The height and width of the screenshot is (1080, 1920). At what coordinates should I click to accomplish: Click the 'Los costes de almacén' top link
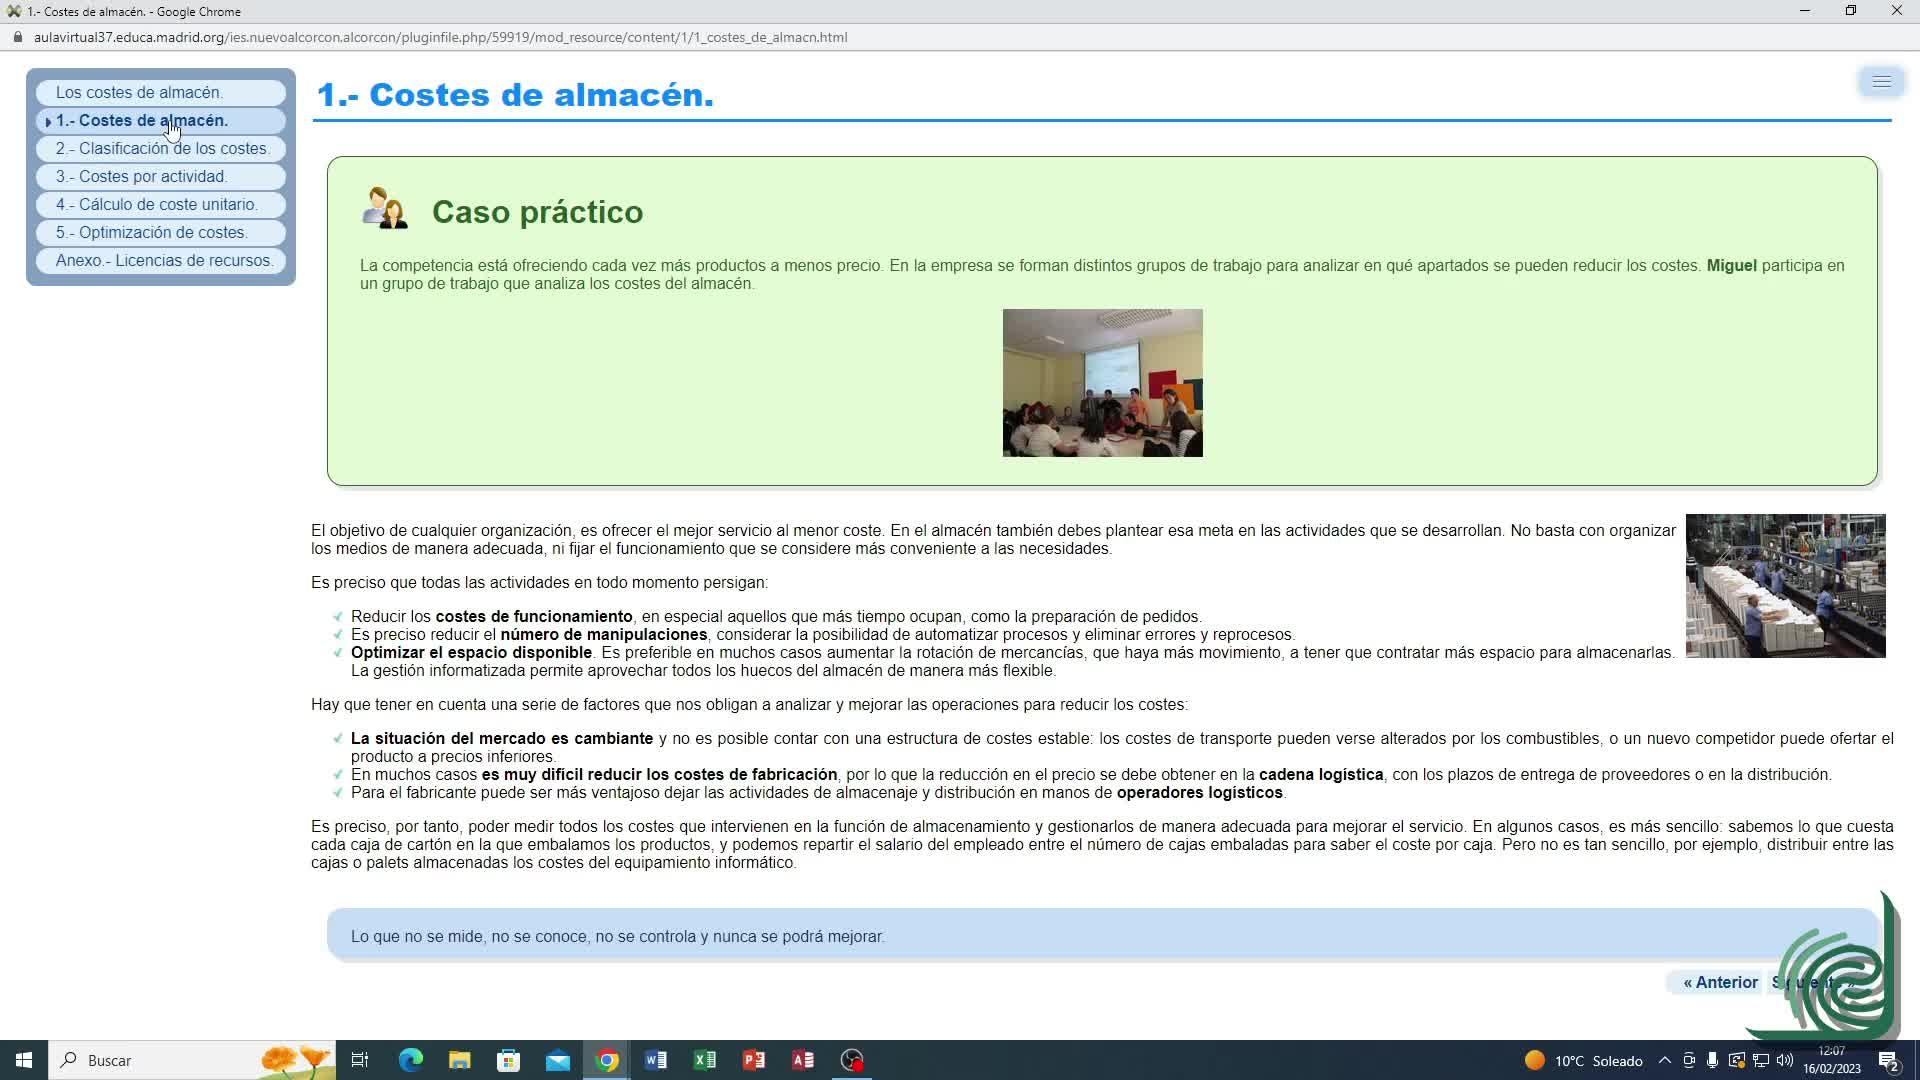(x=139, y=92)
